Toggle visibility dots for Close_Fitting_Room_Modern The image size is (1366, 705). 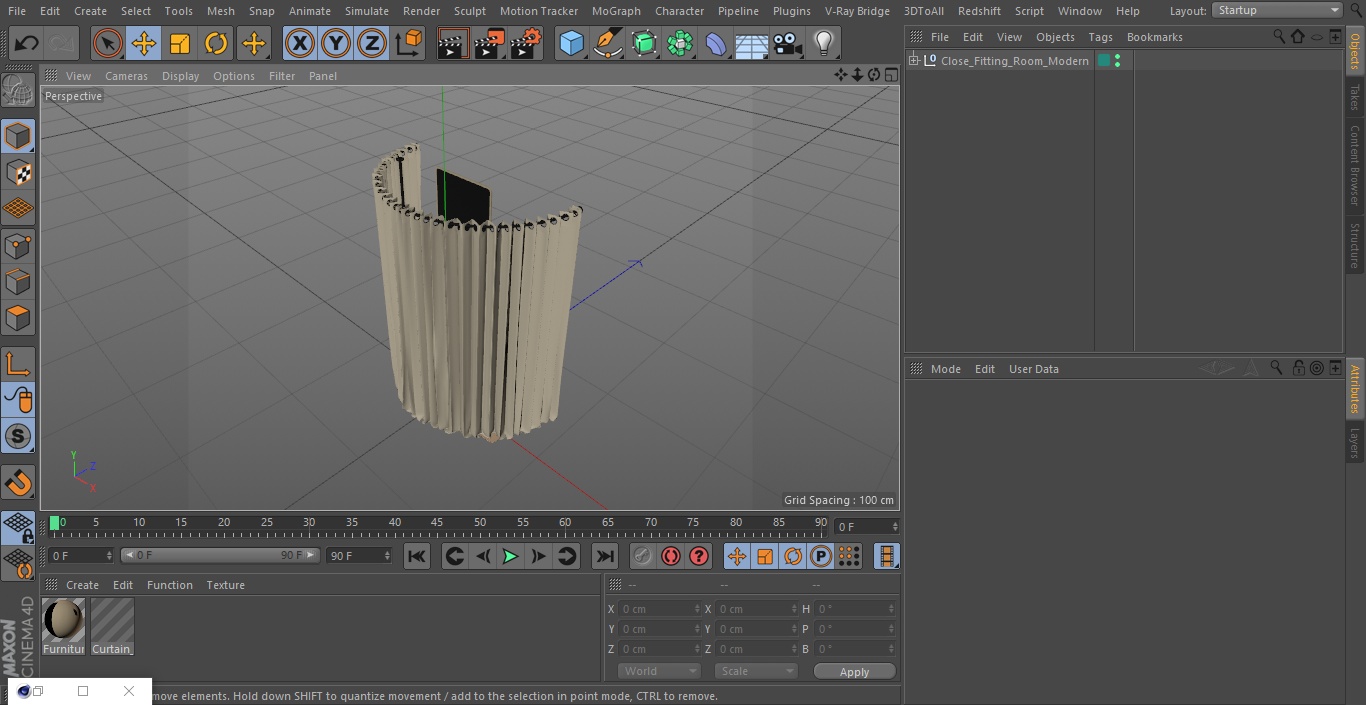pos(1116,61)
